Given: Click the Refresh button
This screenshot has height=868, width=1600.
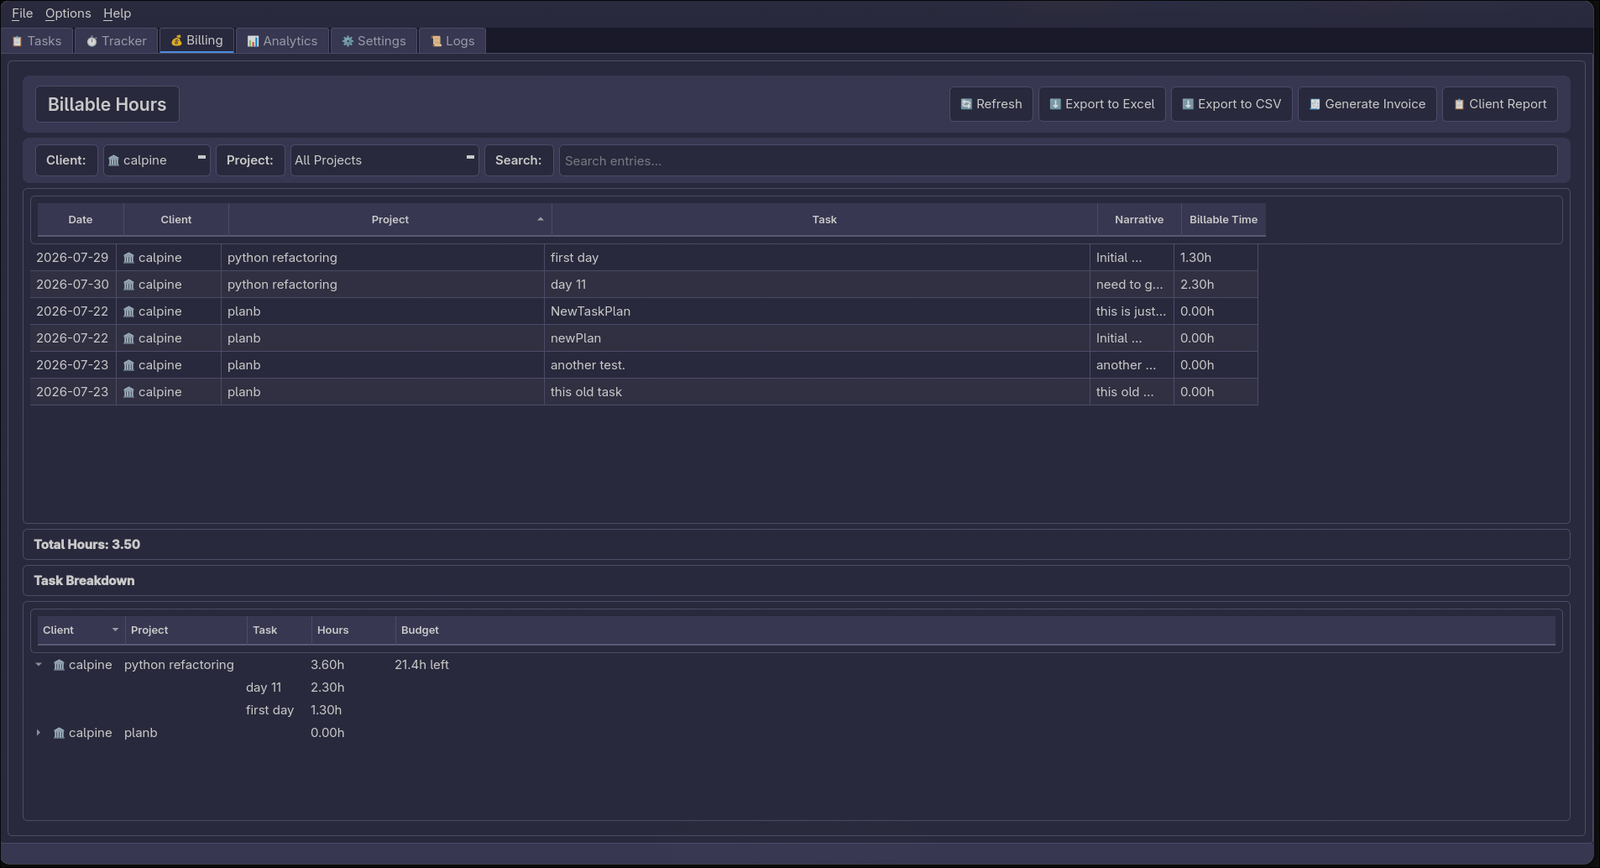Looking at the screenshot, I should tap(991, 104).
